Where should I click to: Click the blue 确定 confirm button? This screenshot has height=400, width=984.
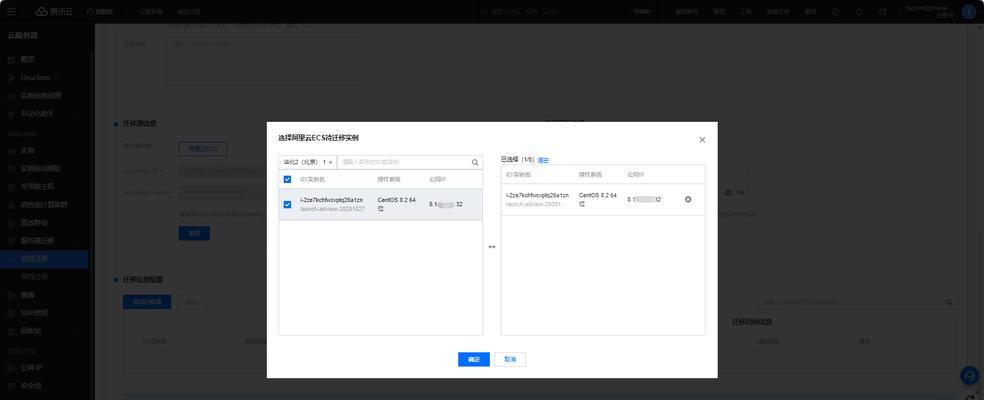(474, 359)
